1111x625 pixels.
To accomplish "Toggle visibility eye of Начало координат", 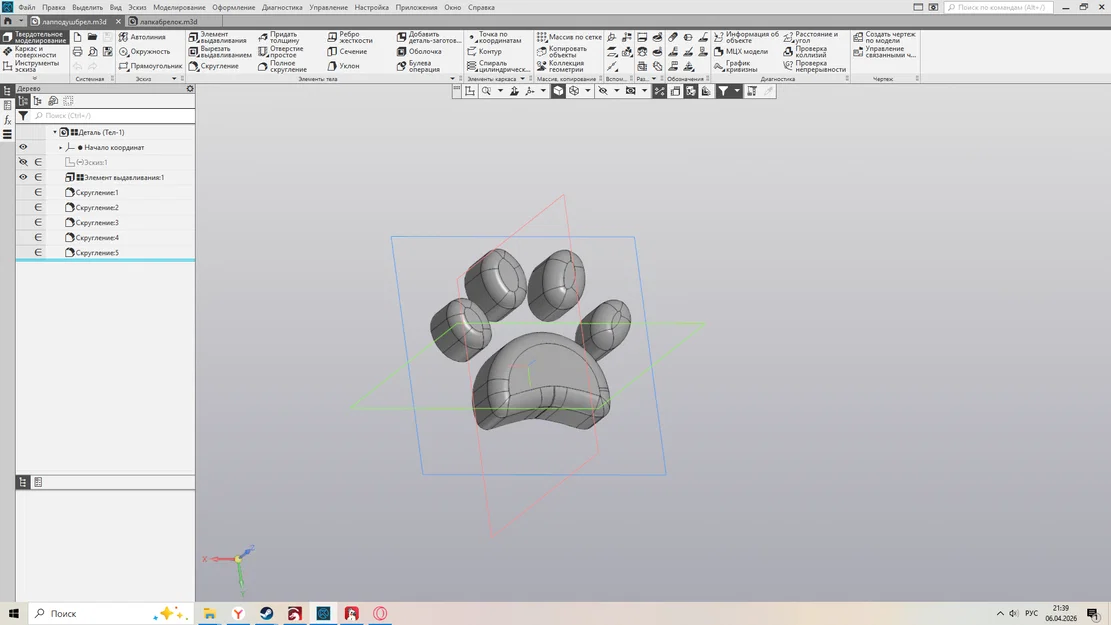I will click(23, 147).
